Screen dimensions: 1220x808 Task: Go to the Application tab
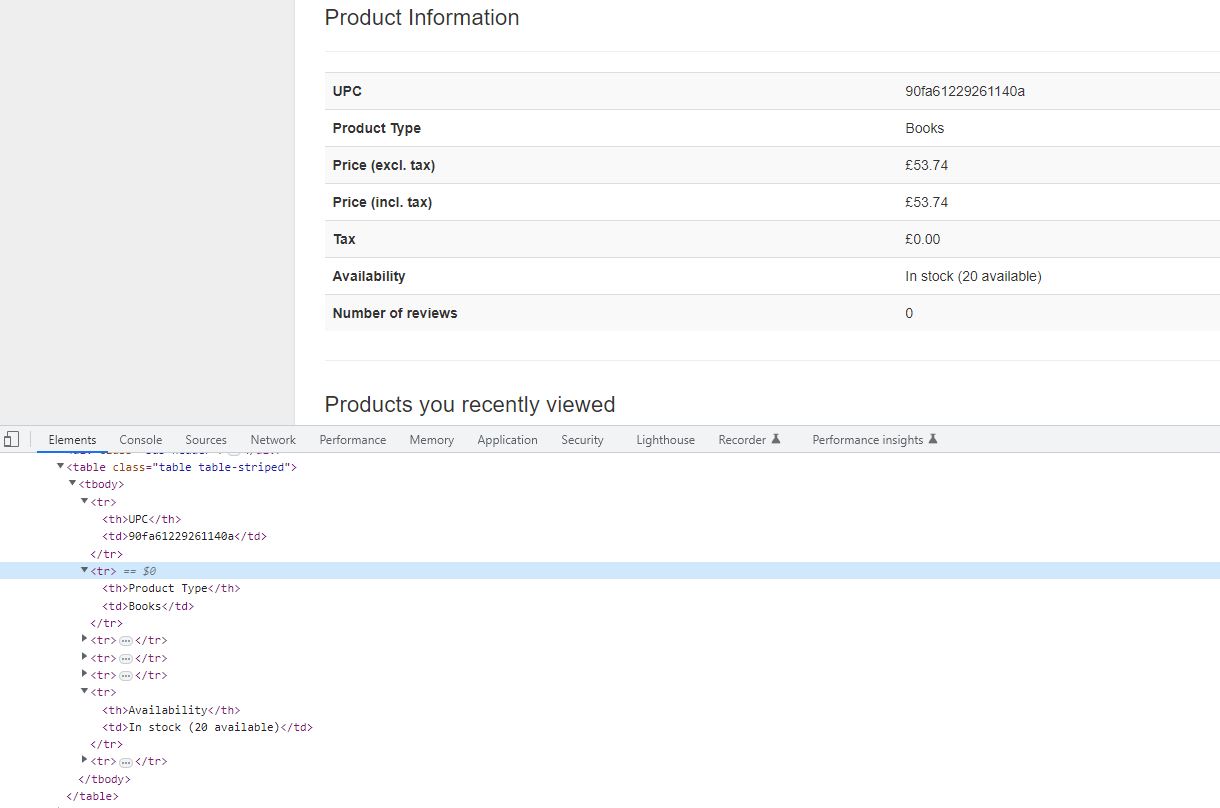(508, 440)
